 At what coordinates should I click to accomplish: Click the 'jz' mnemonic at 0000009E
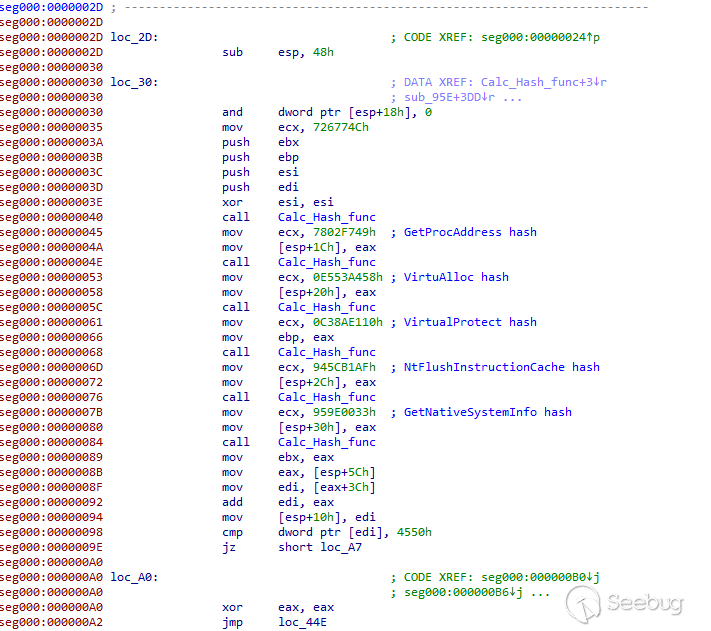pos(229,547)
